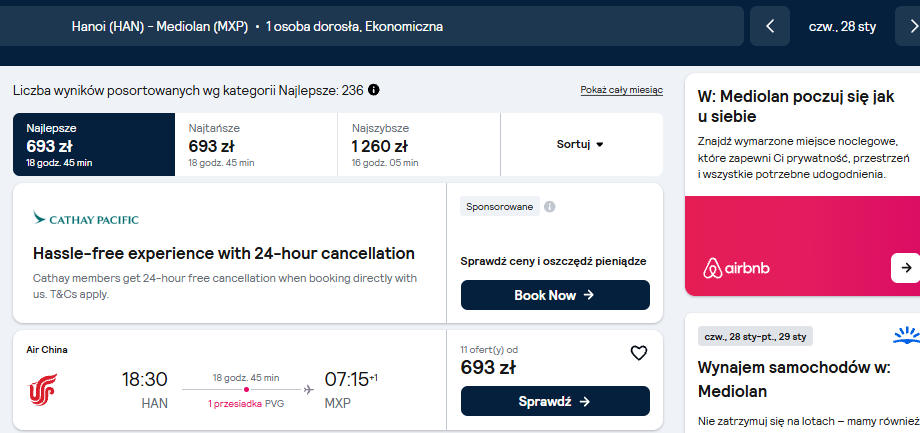Click the Book Now button

(555, 295)
